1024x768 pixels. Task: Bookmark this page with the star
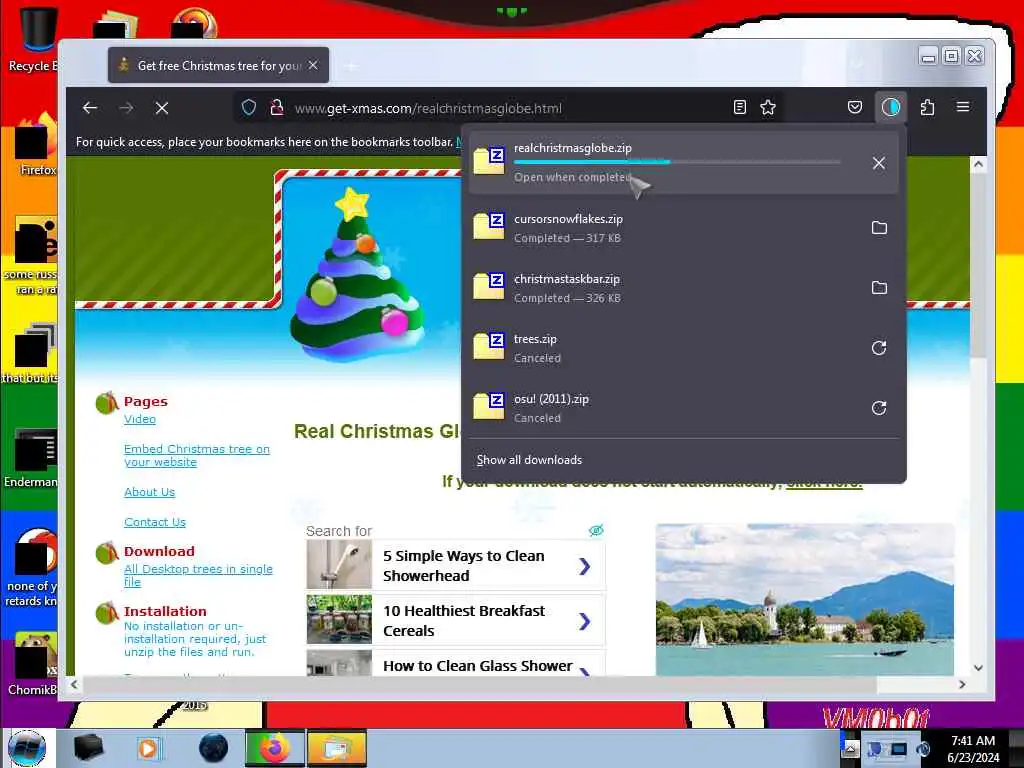click(x=768, y=108)
